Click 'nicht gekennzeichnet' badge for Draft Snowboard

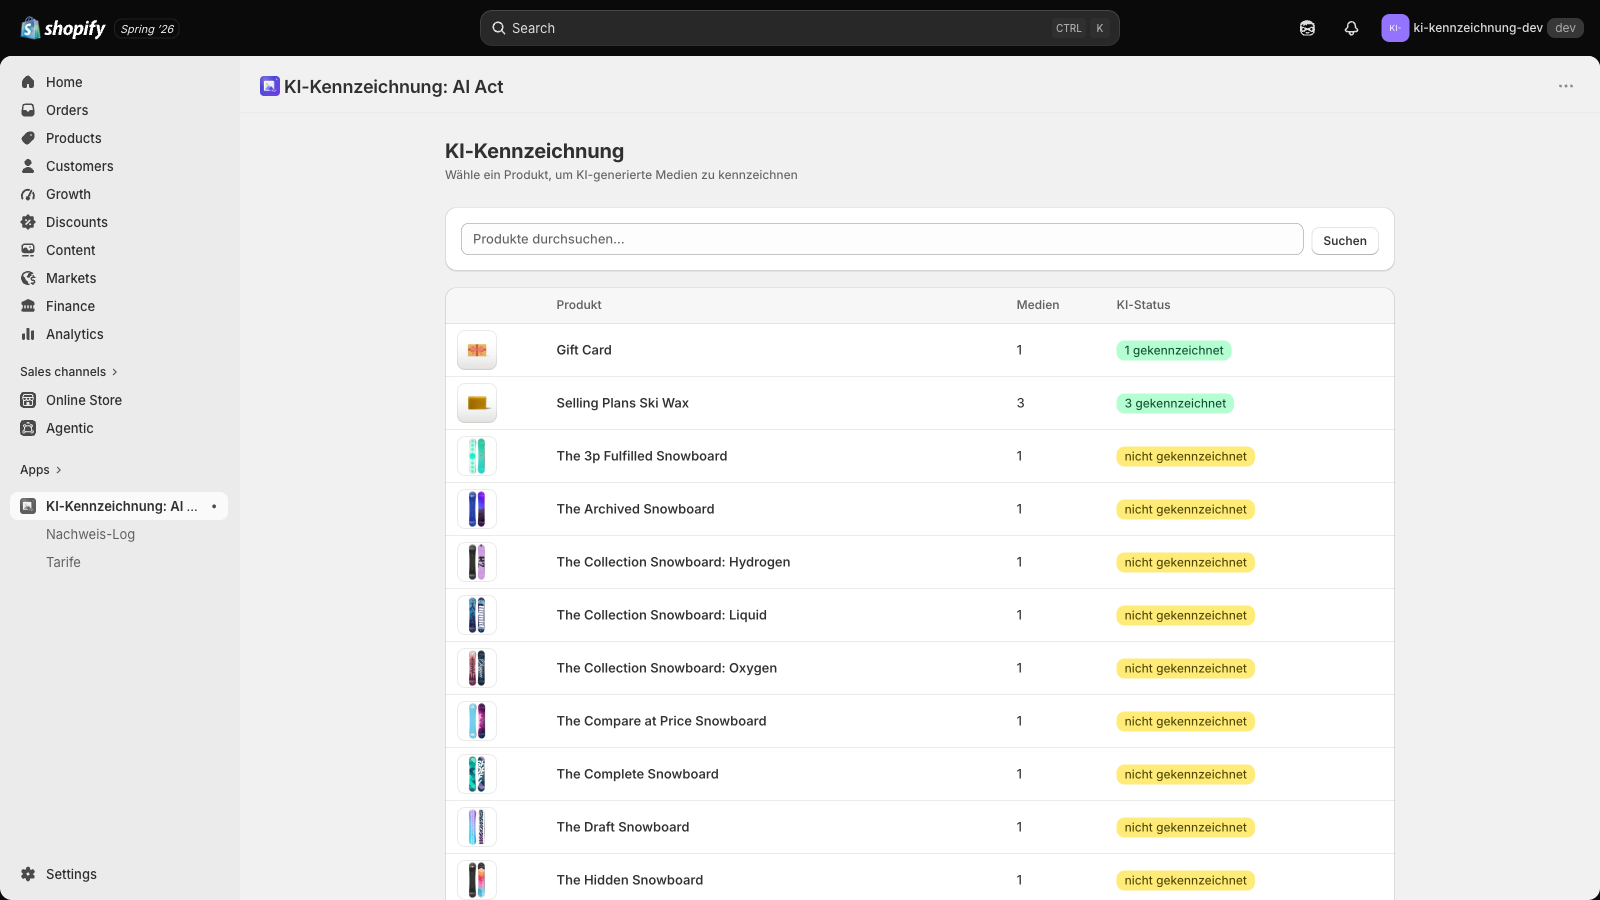point(1186,827)
